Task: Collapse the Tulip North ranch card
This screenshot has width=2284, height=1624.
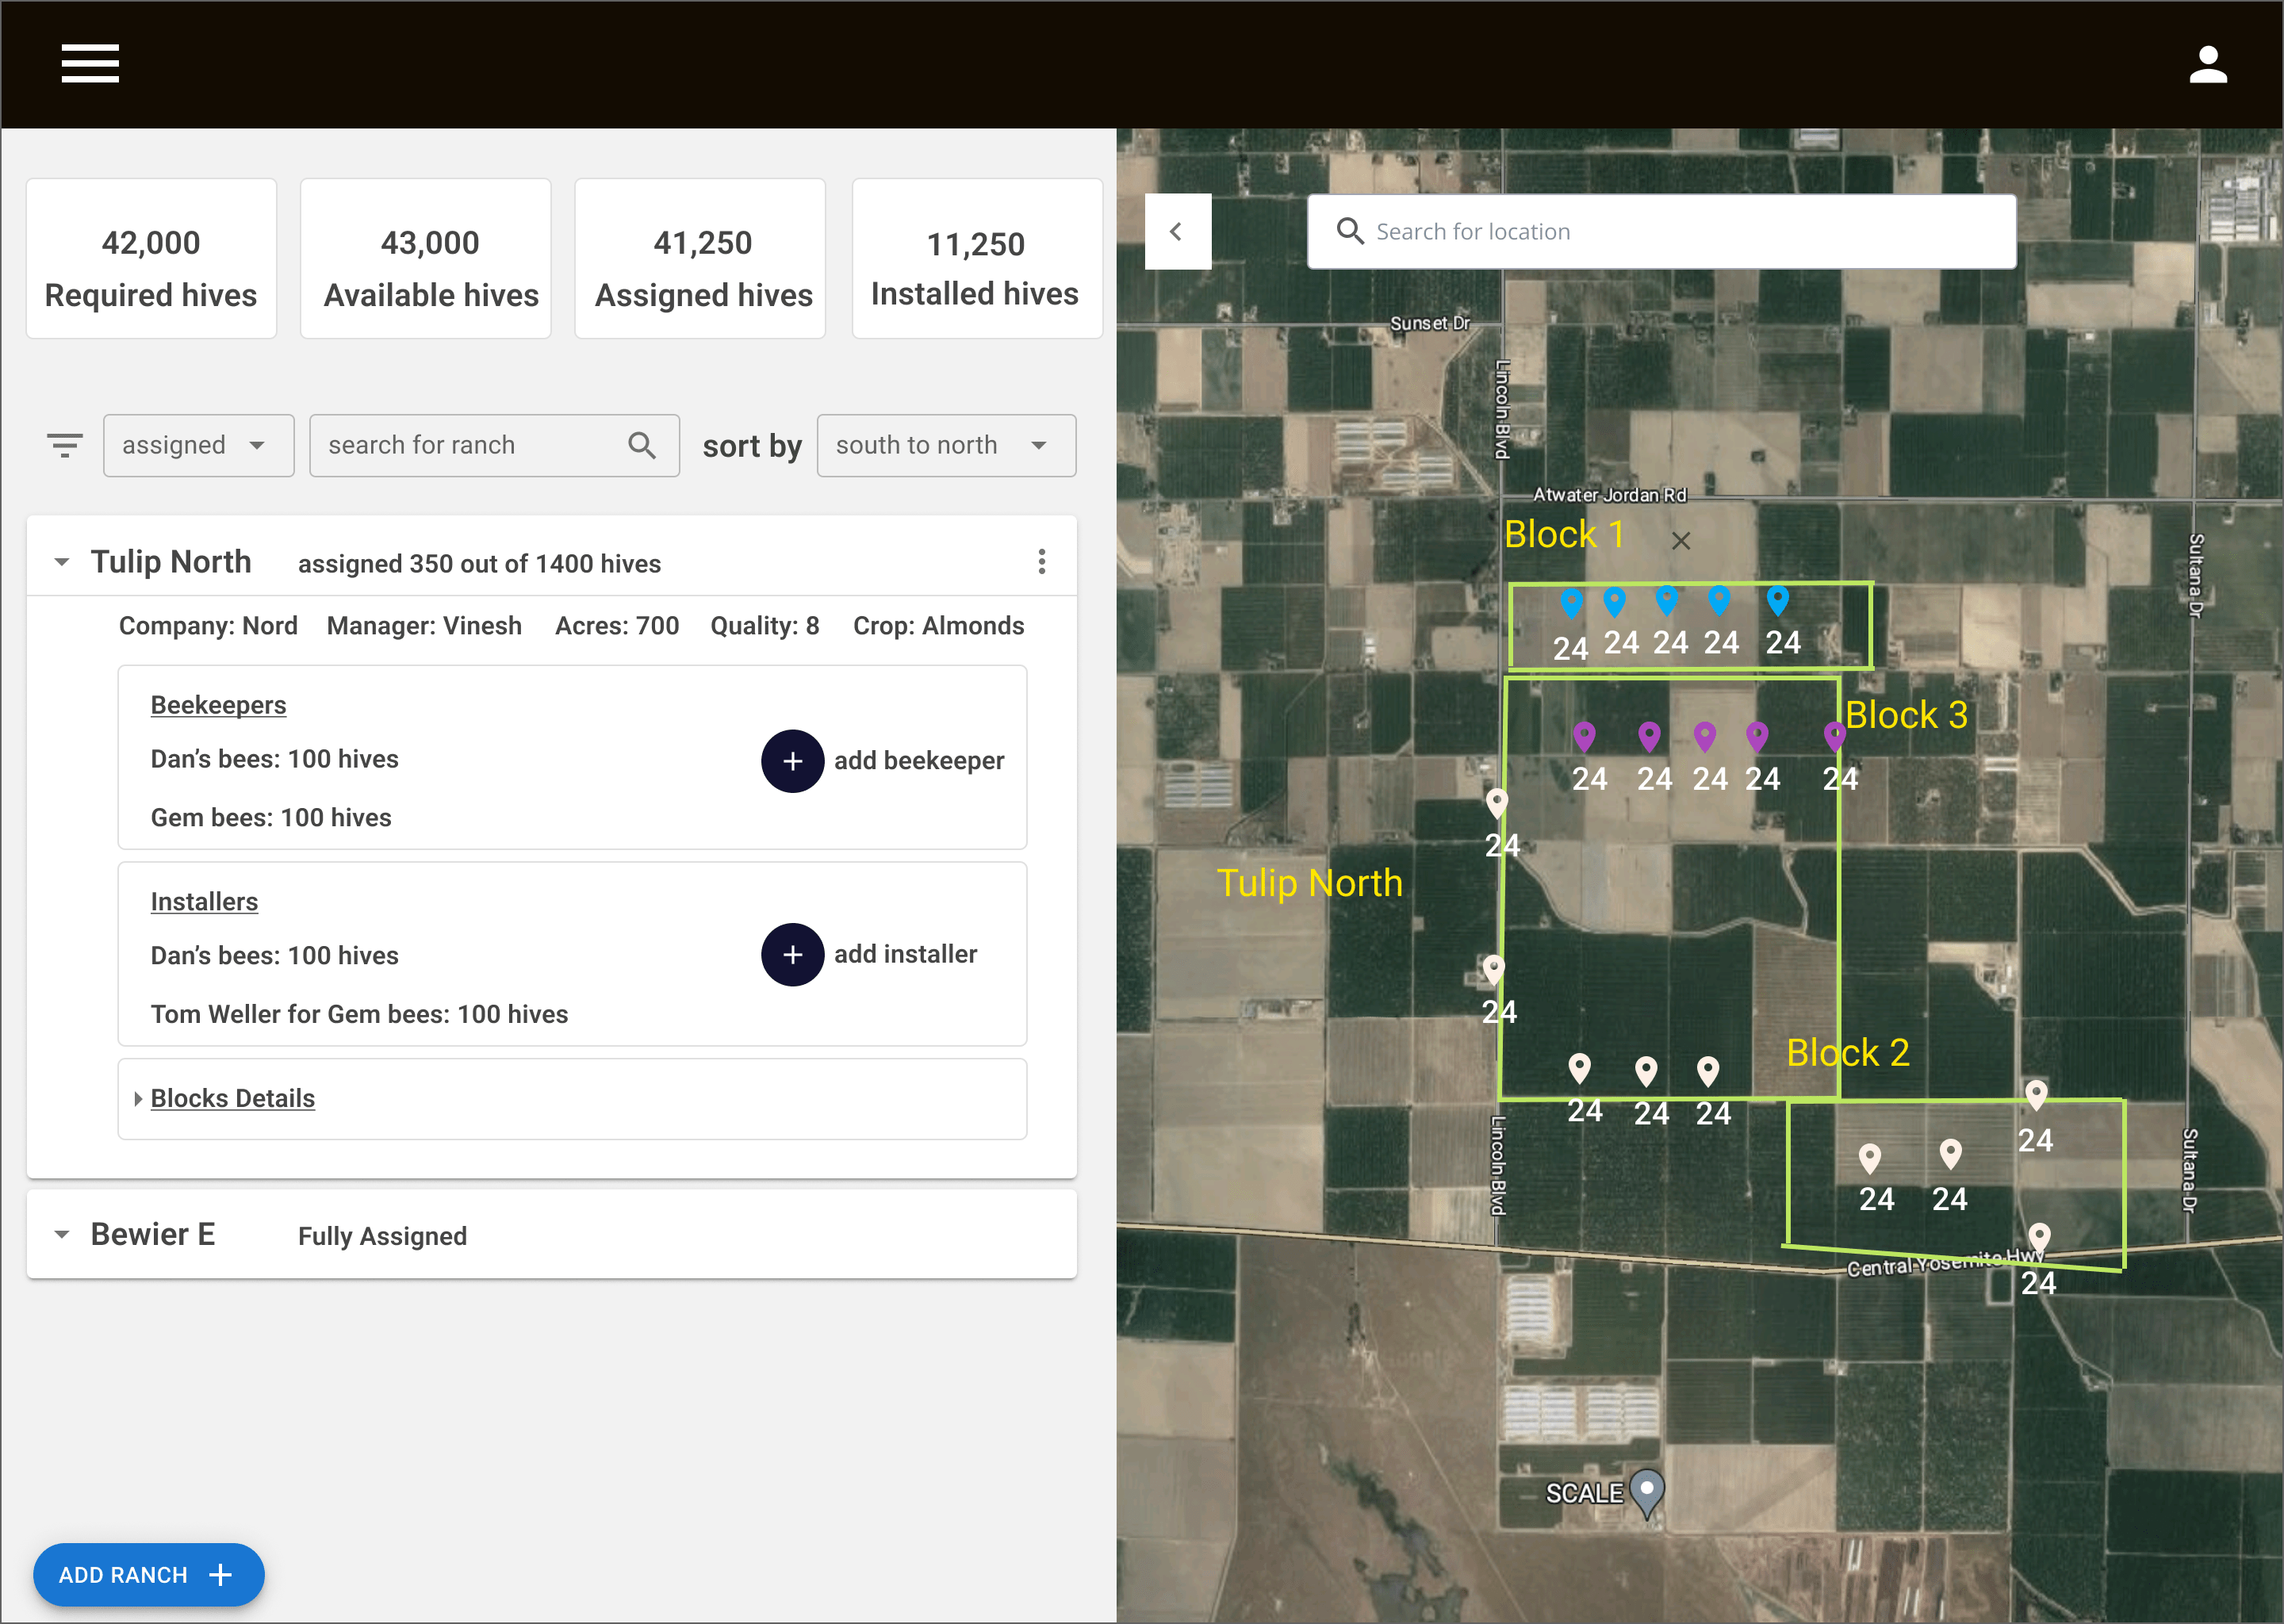Action: click(x=62, y=562)
